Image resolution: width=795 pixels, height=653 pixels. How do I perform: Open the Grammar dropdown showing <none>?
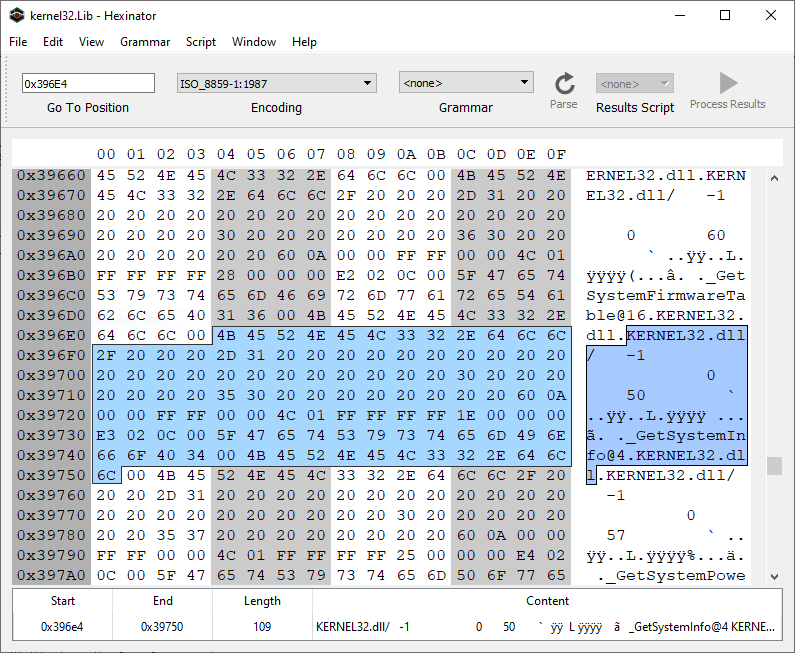click(x=466, y=83)
